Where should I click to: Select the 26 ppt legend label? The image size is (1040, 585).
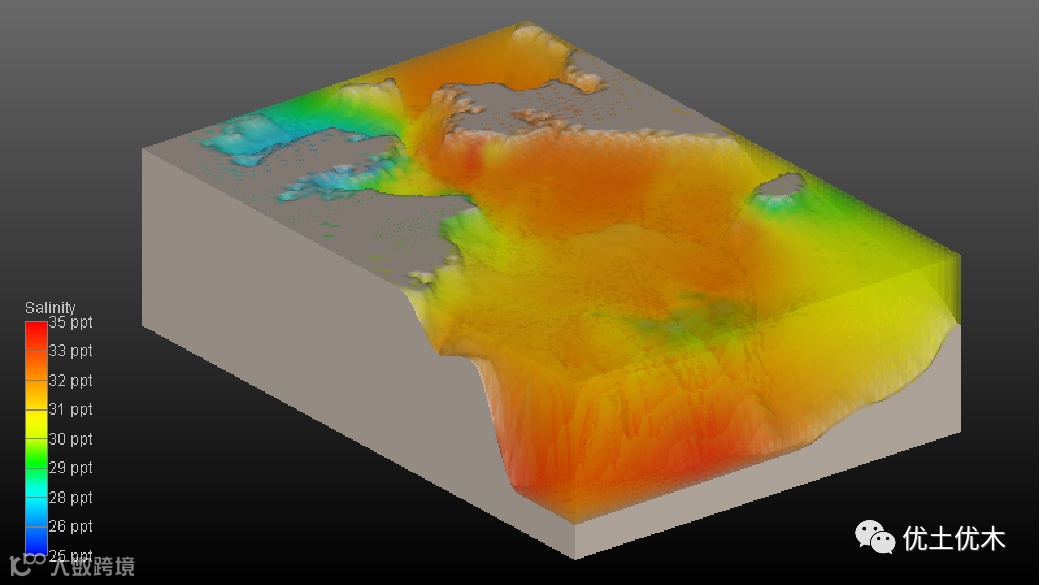(x=71, y=527)
